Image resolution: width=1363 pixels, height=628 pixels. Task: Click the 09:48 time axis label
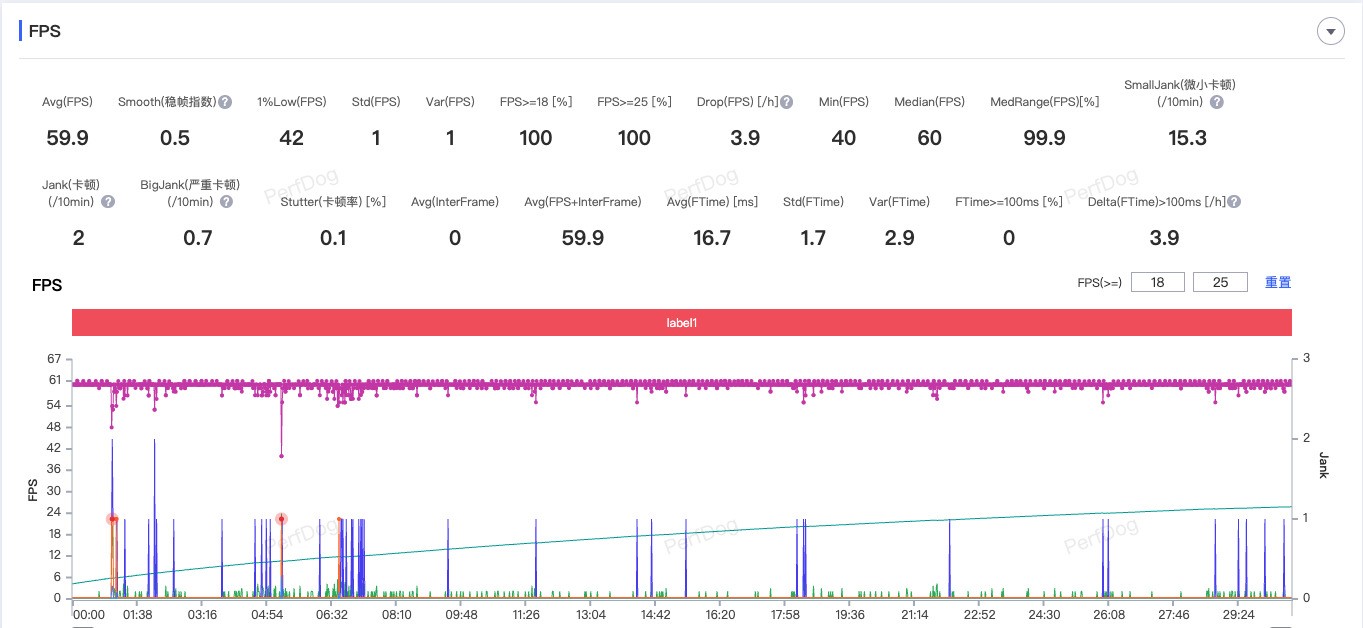point(461,614)
